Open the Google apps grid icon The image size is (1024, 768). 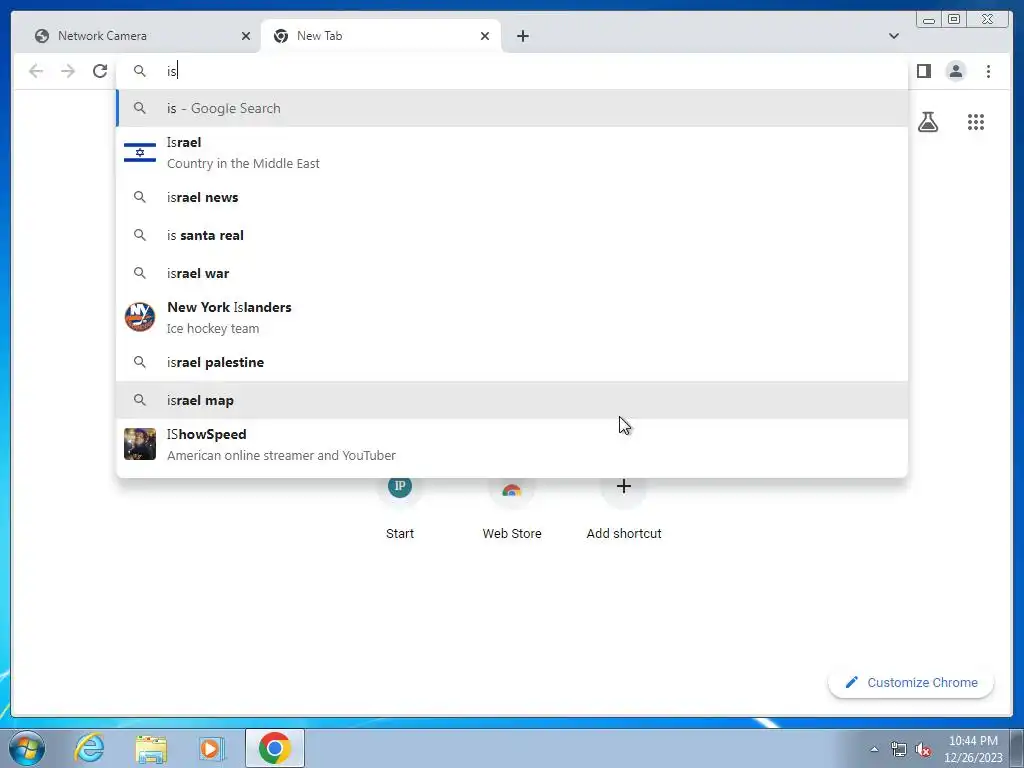coord(976,121)
